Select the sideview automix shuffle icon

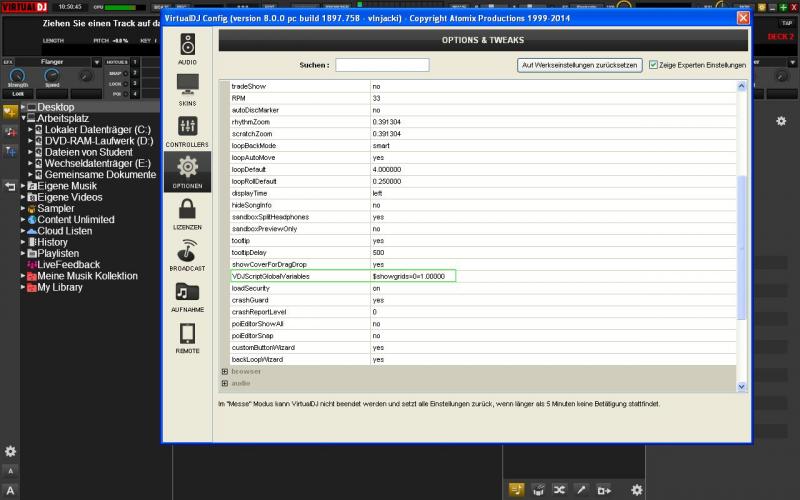559,490
